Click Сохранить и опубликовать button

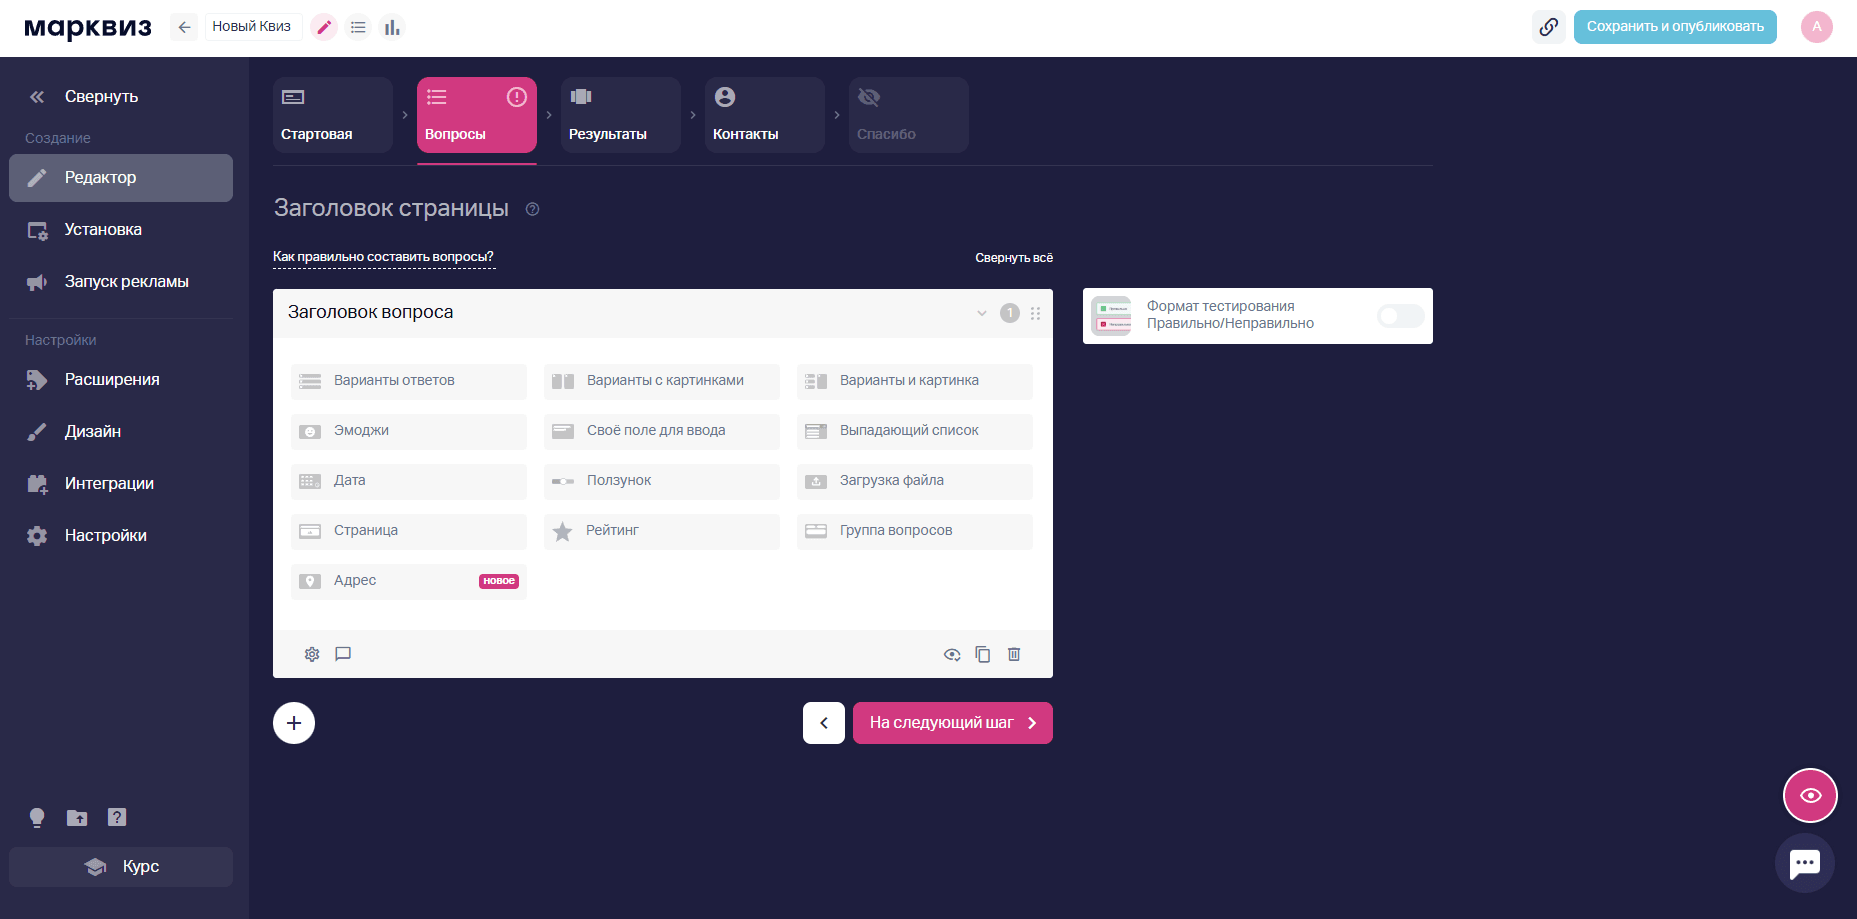tap(1675, 27)
